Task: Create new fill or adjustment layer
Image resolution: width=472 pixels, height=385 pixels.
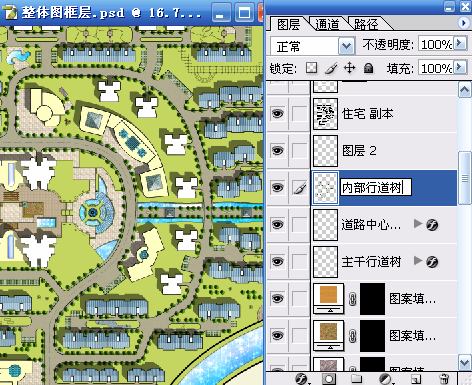Action: tap(385, 379)
